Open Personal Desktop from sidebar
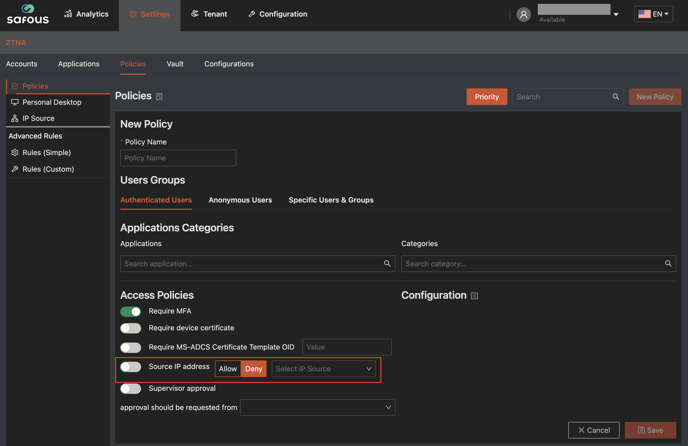This screenshot has width=688, height=446. [52, 102]
